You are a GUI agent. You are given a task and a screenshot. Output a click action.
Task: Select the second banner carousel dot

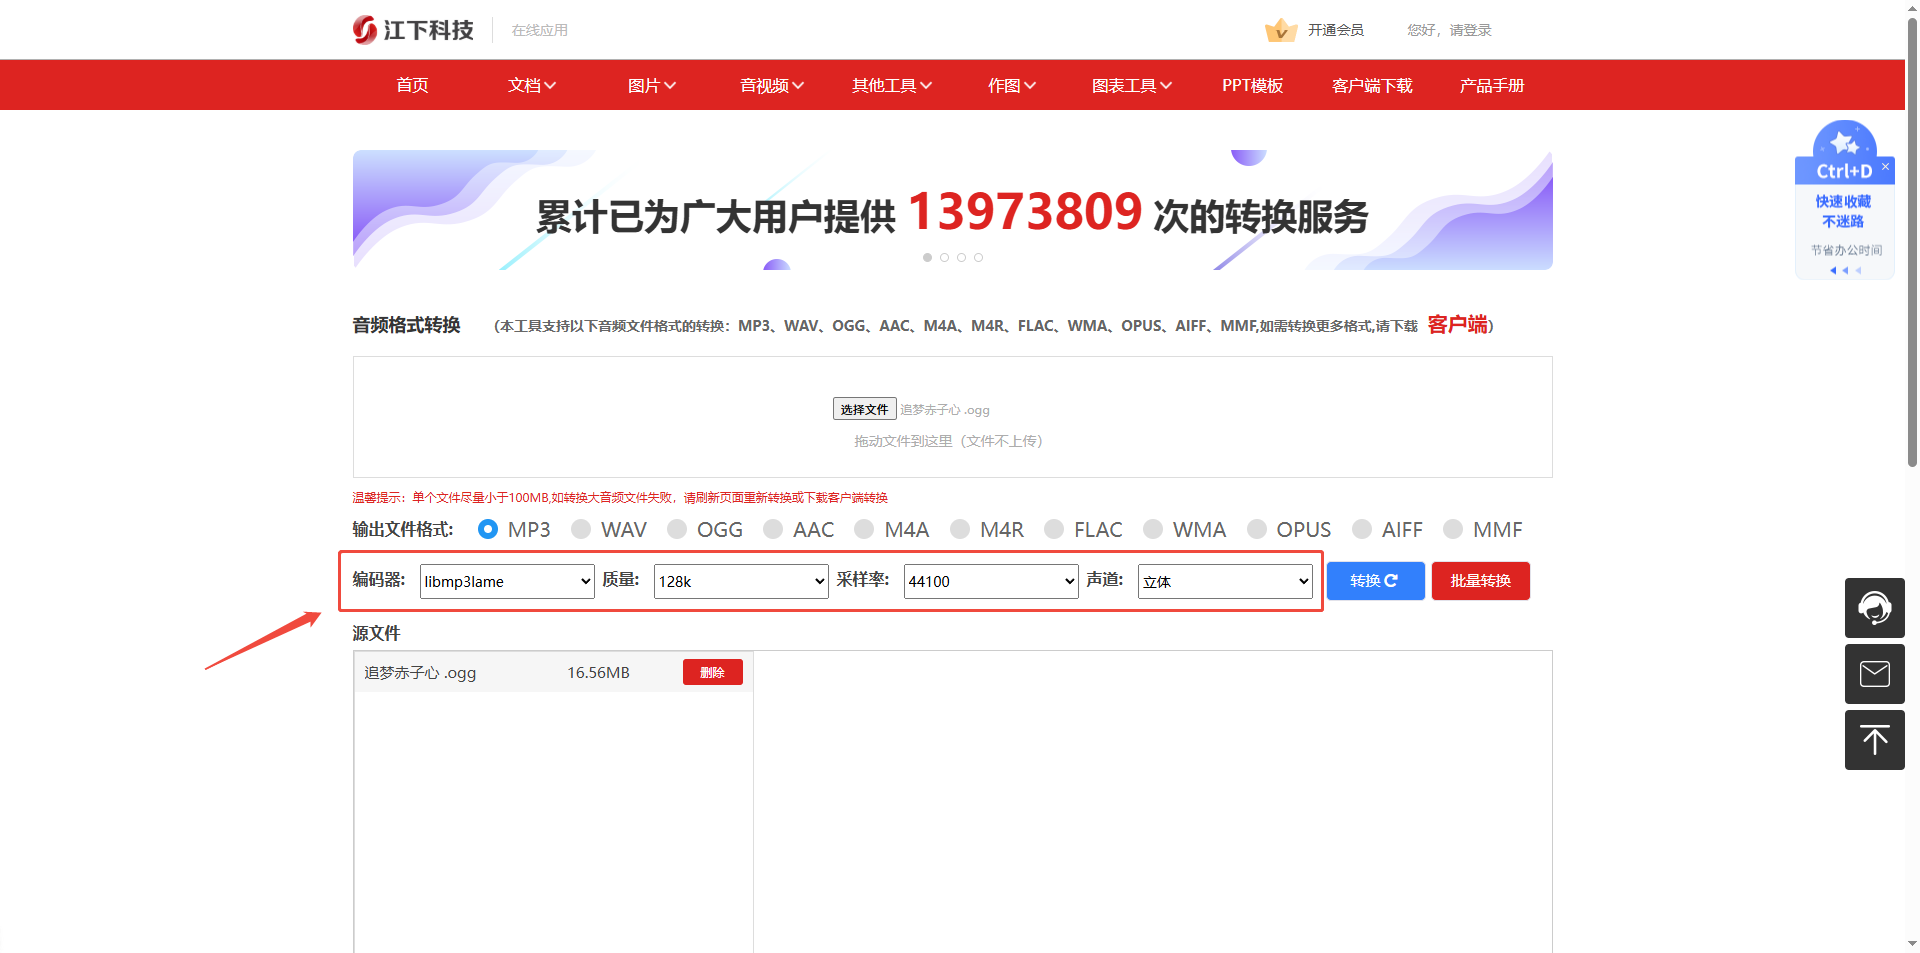(944, 258)
